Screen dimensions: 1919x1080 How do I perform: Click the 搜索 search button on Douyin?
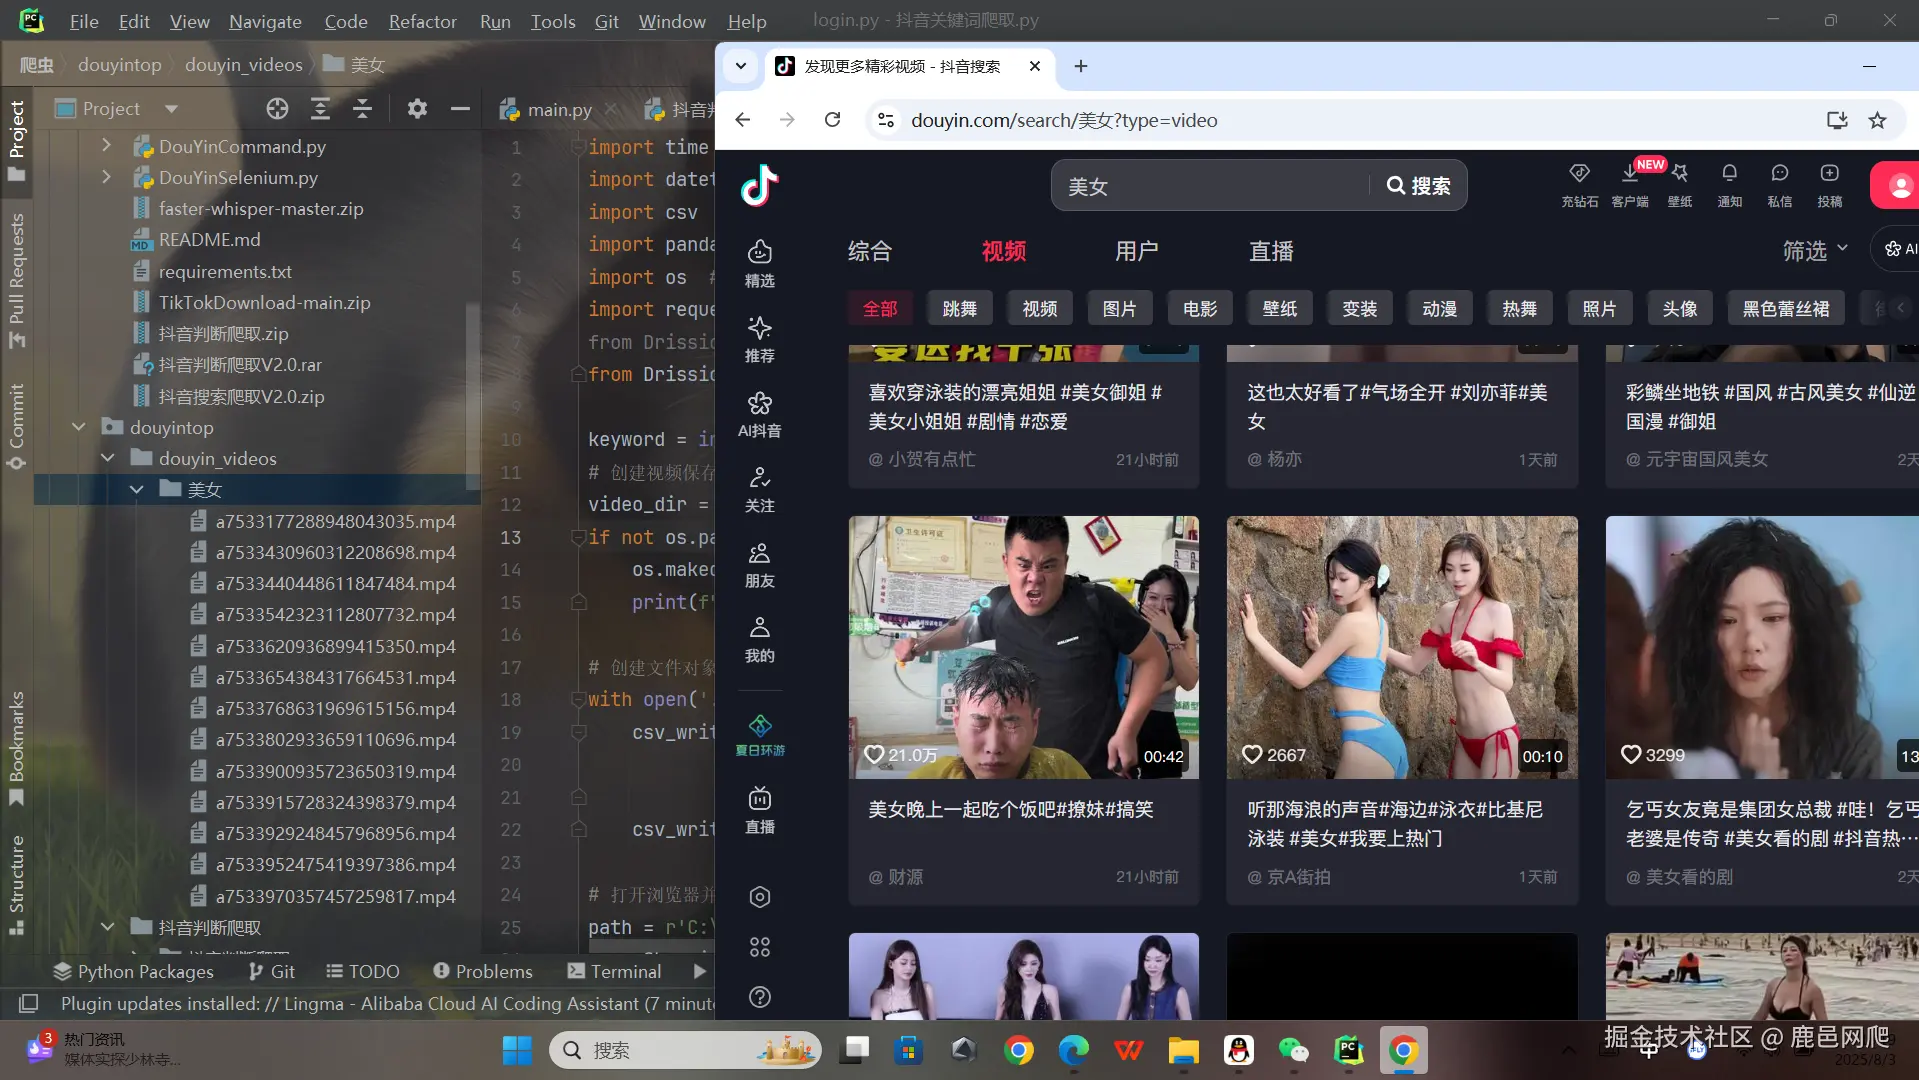point(1419,186)
